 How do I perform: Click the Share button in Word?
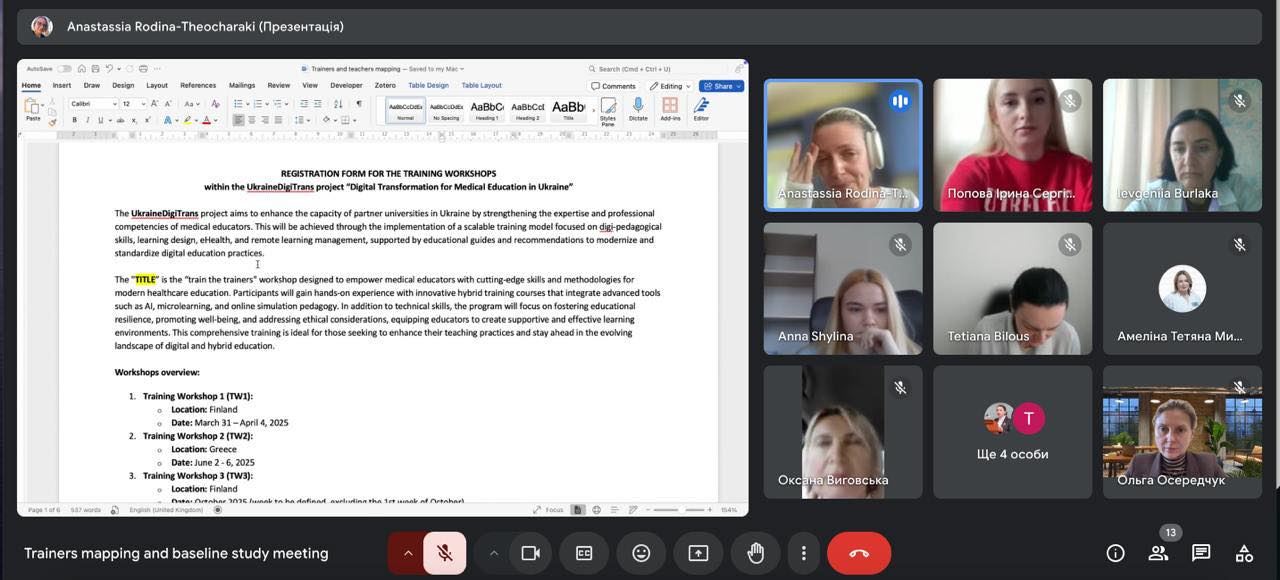click(721, 86)
